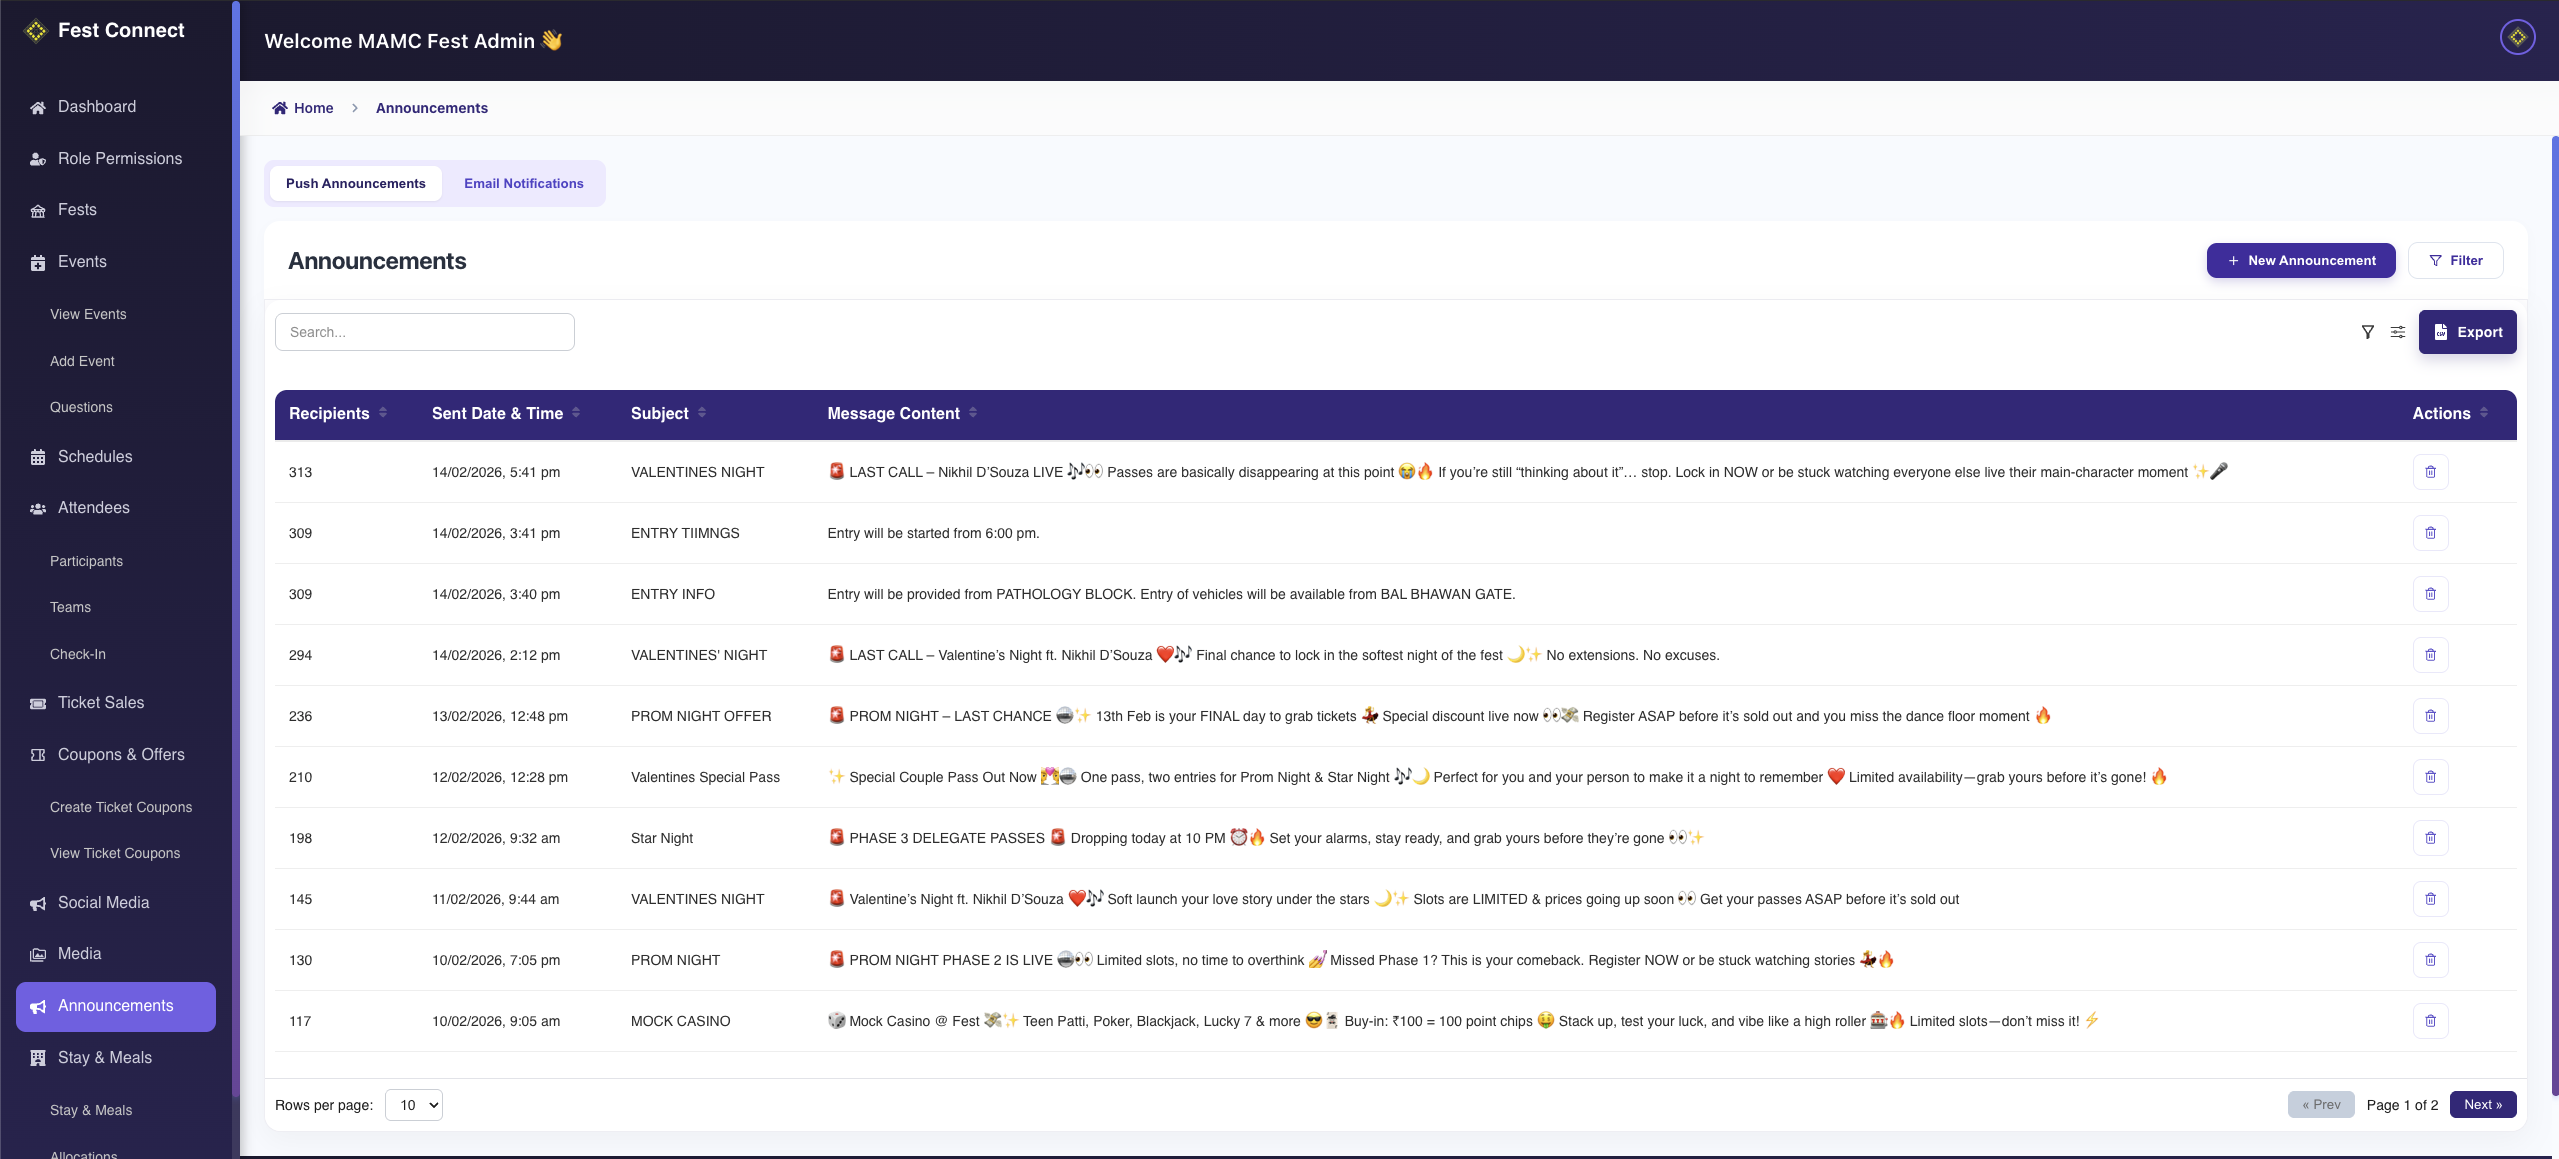2559x1159 pixels.
Task: Click the funnel filter icon beside Export
Action: [x=2367, y=332]
